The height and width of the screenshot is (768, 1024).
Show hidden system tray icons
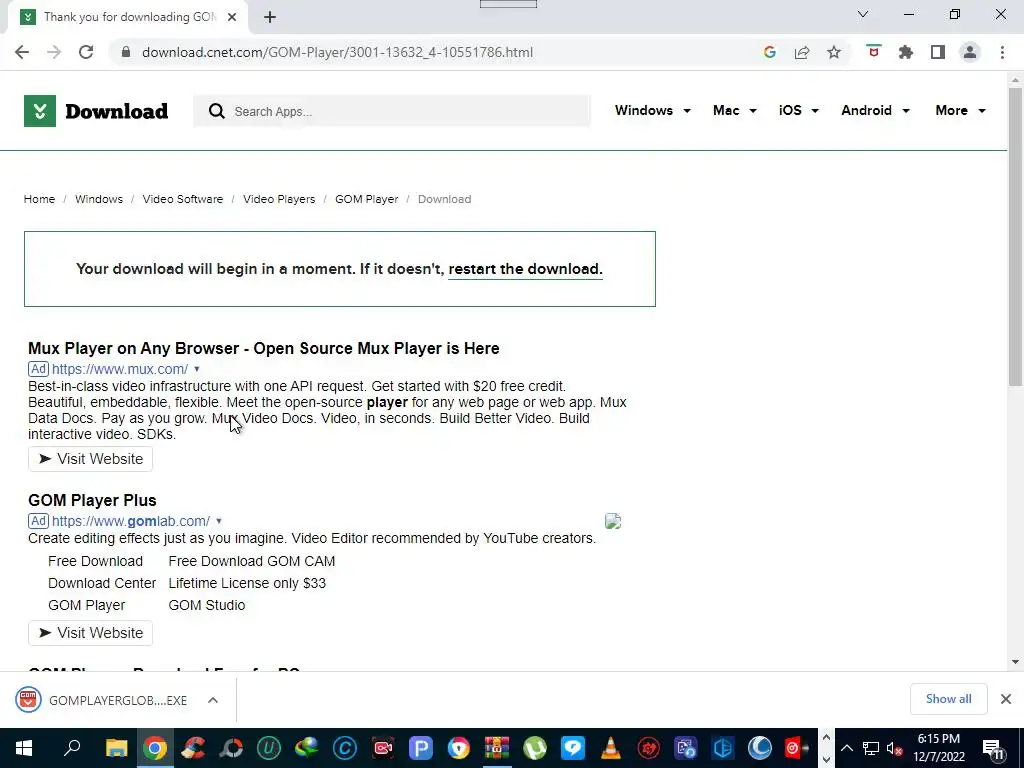click(x=846, y=748)
